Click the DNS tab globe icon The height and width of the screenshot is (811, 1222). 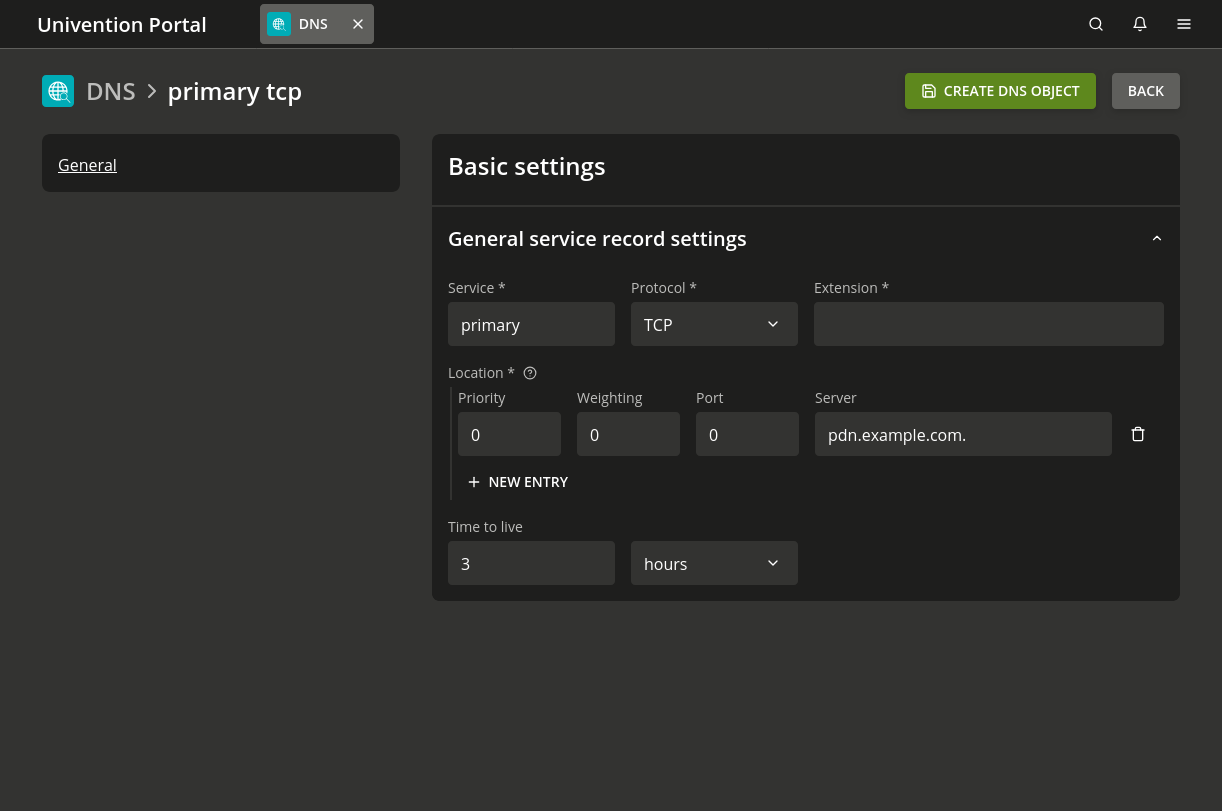[x=279, y=24]
